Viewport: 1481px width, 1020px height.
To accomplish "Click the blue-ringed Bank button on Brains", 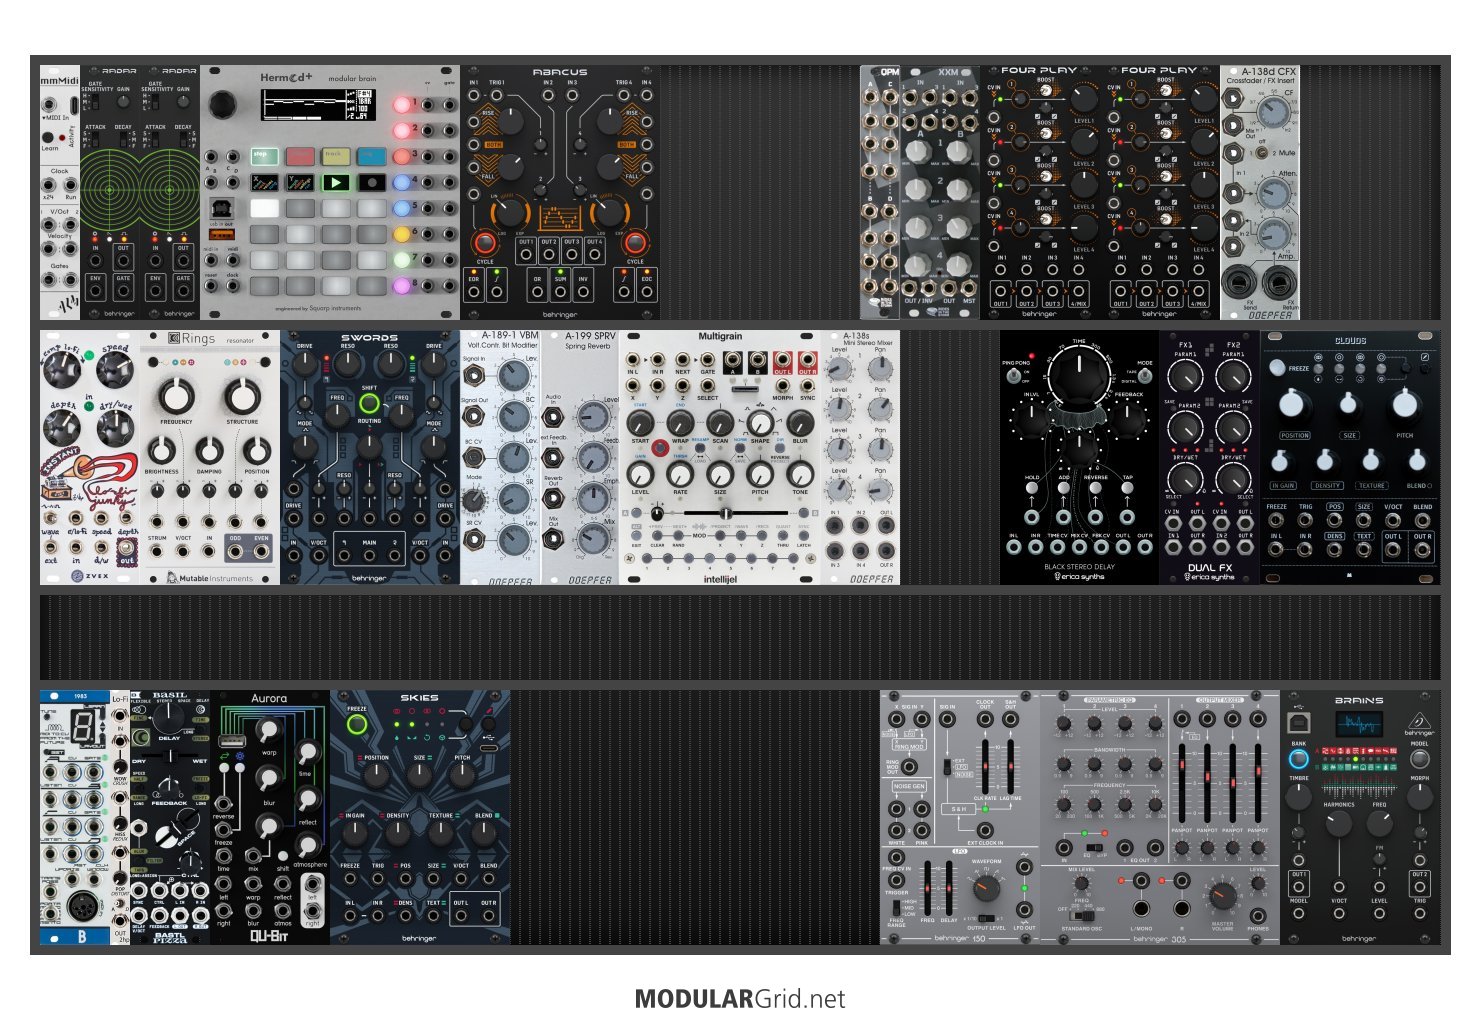I will click(x=1298, y=759).
